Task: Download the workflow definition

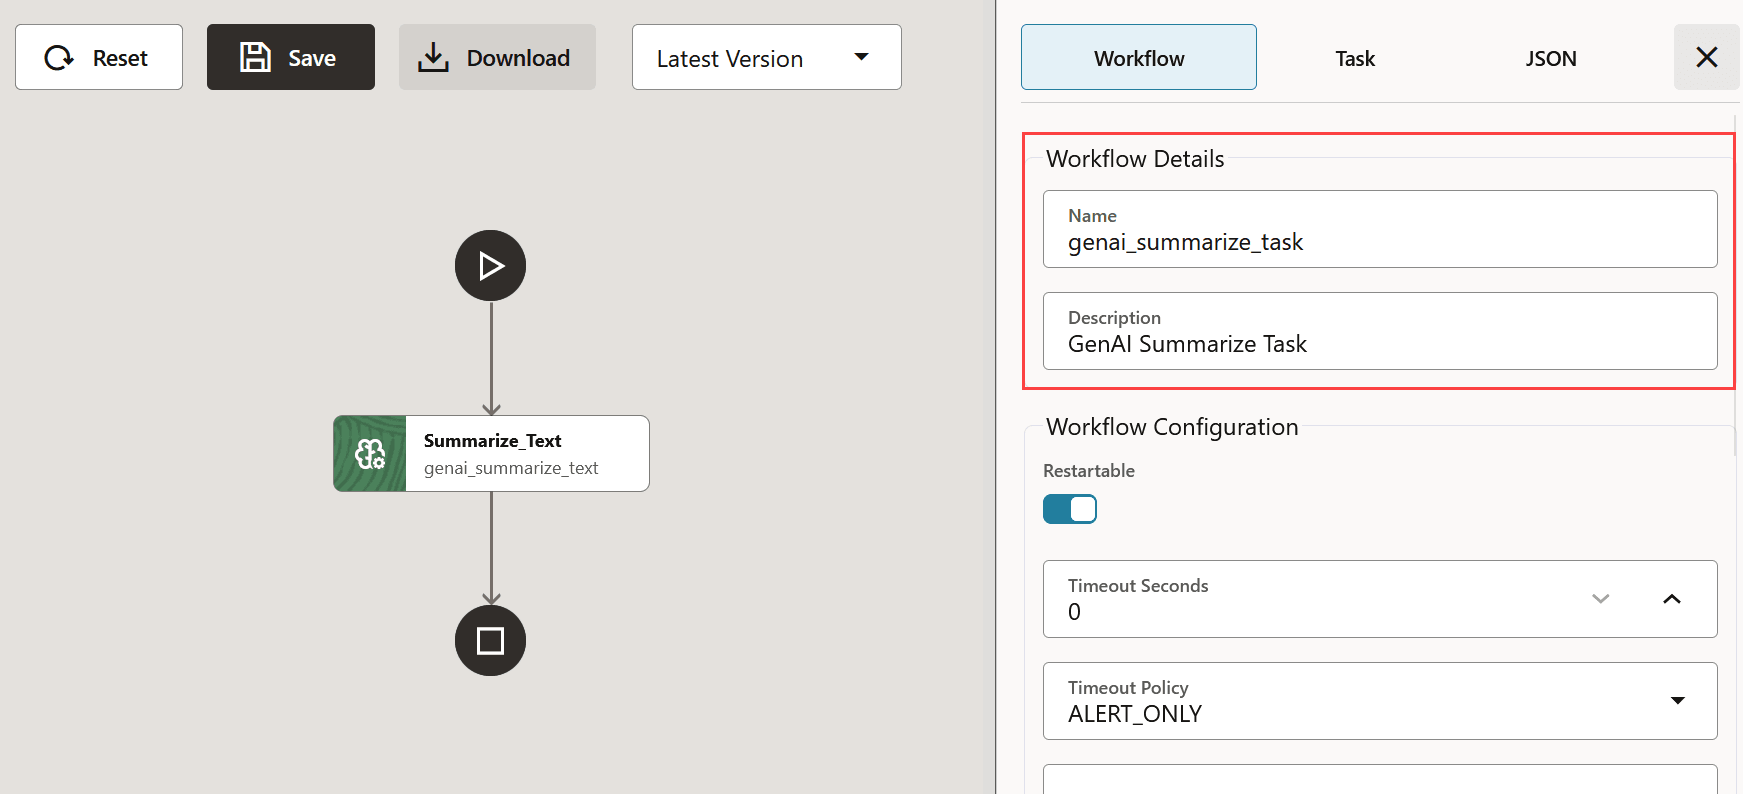Action: (497, 57)
